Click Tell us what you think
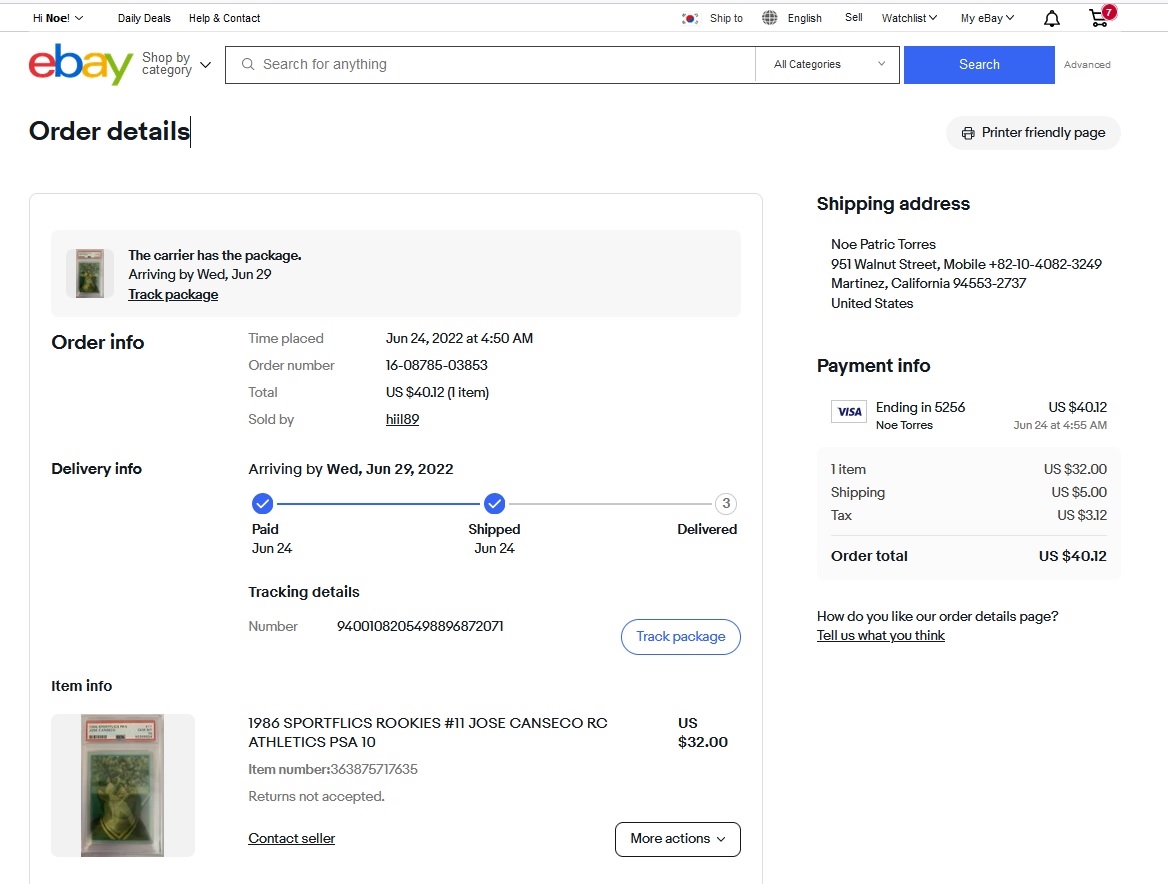This screenshot has height=884, width=1168. coord(880,636)
